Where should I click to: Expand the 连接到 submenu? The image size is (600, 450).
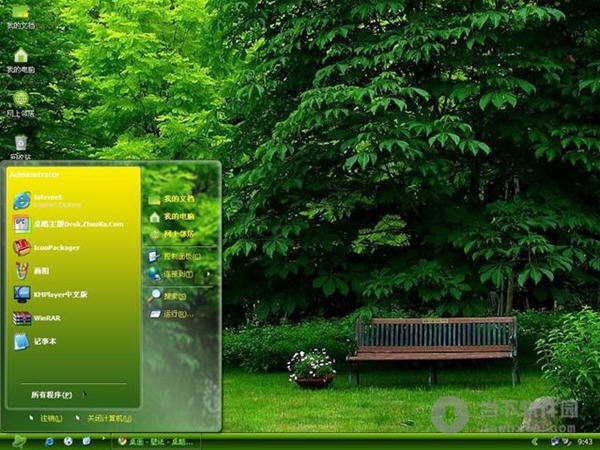(x=180, y=274)
